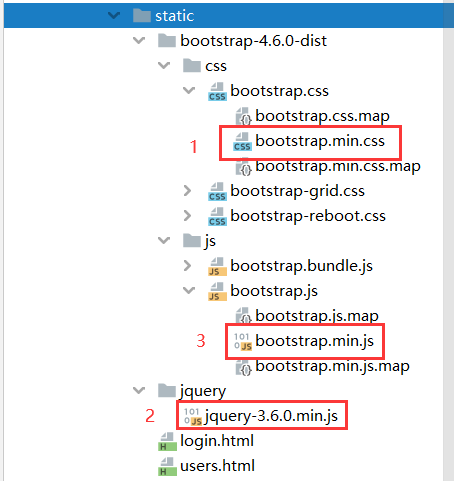Collapse the jquery folder chevron

(139, 390)
